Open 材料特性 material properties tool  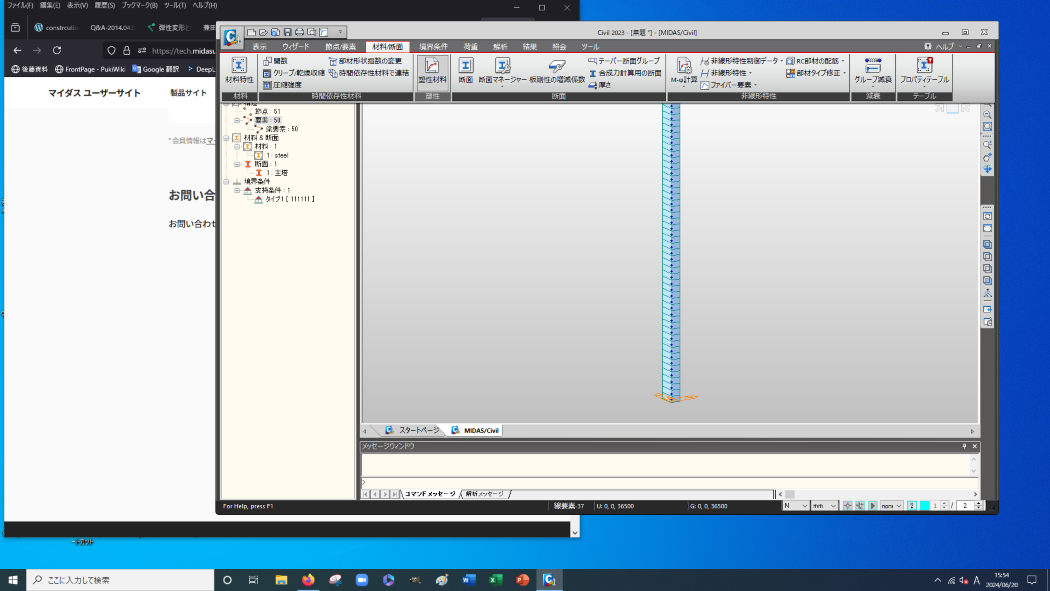click(239, 71)
